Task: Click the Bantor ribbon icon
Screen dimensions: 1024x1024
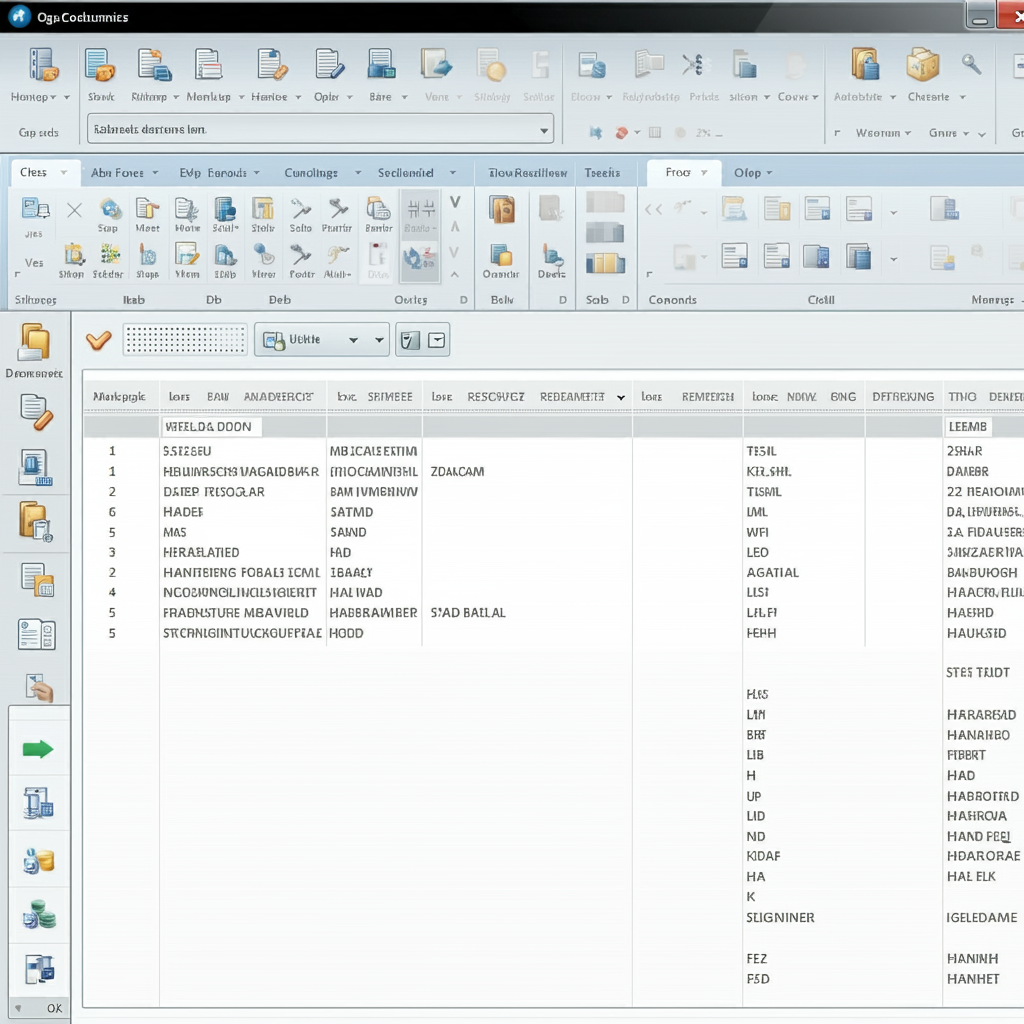Action: pos(378,210)
